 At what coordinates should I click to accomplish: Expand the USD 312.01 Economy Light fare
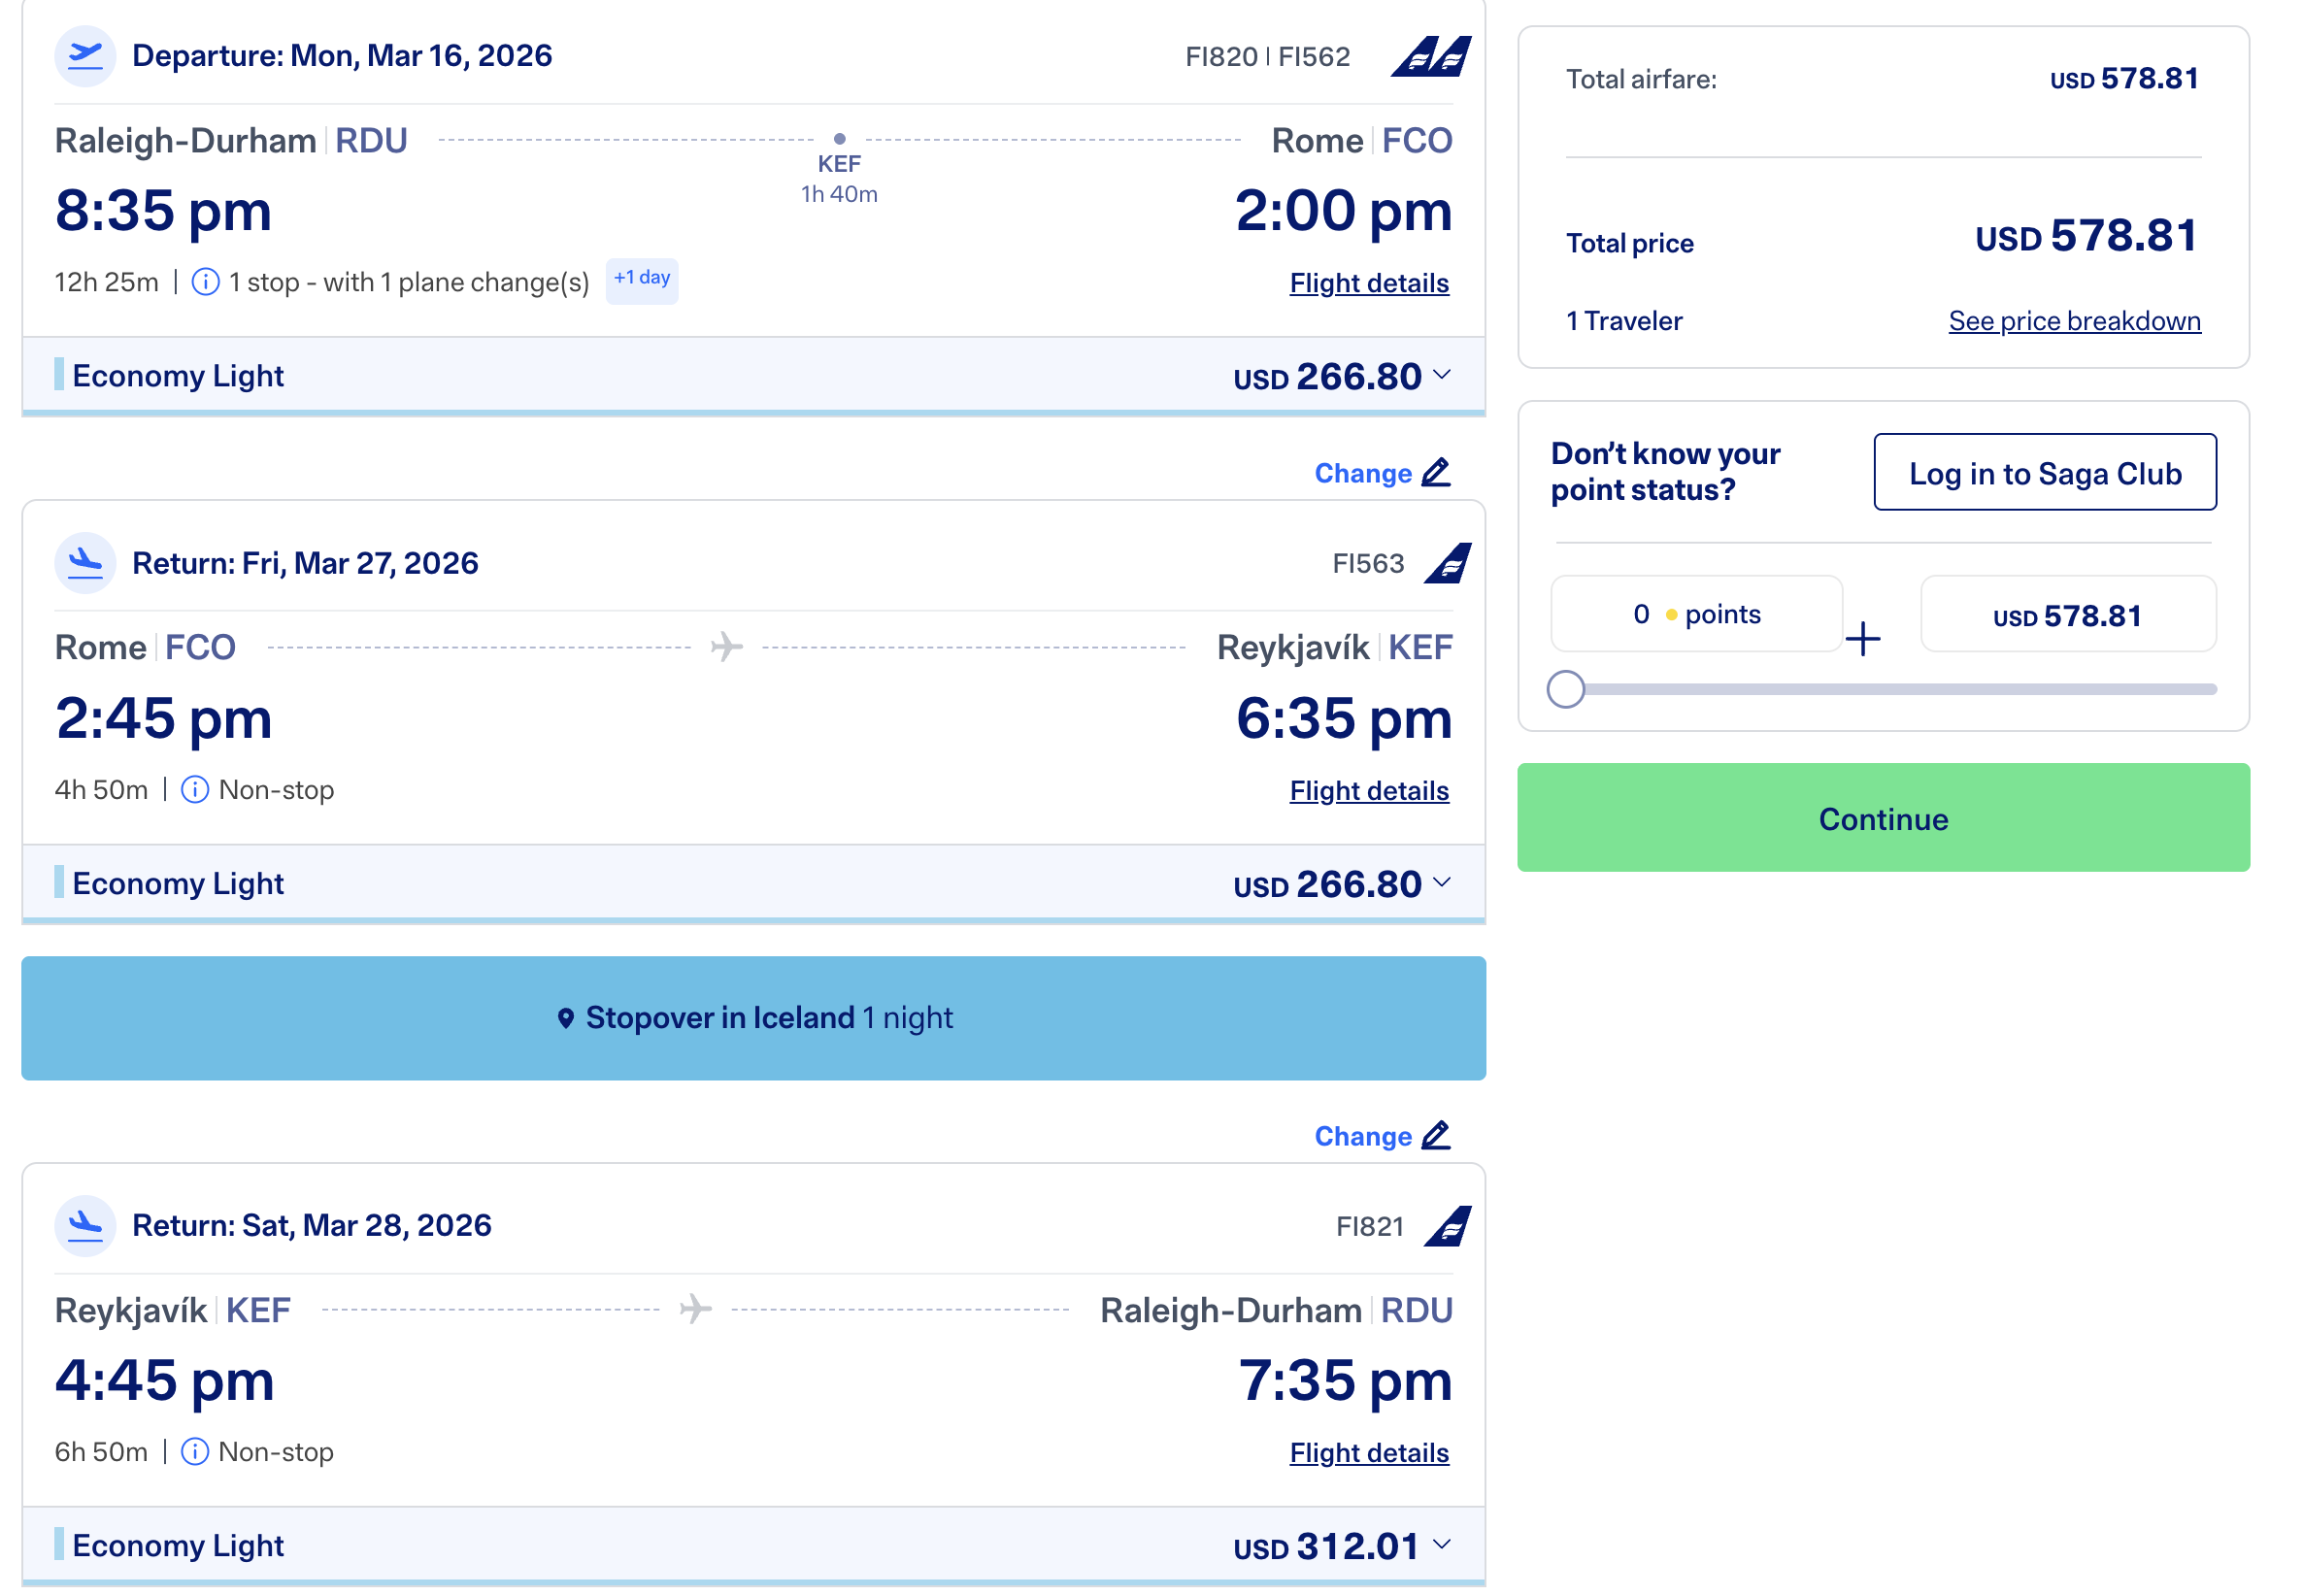(x=1441, y=1545)
